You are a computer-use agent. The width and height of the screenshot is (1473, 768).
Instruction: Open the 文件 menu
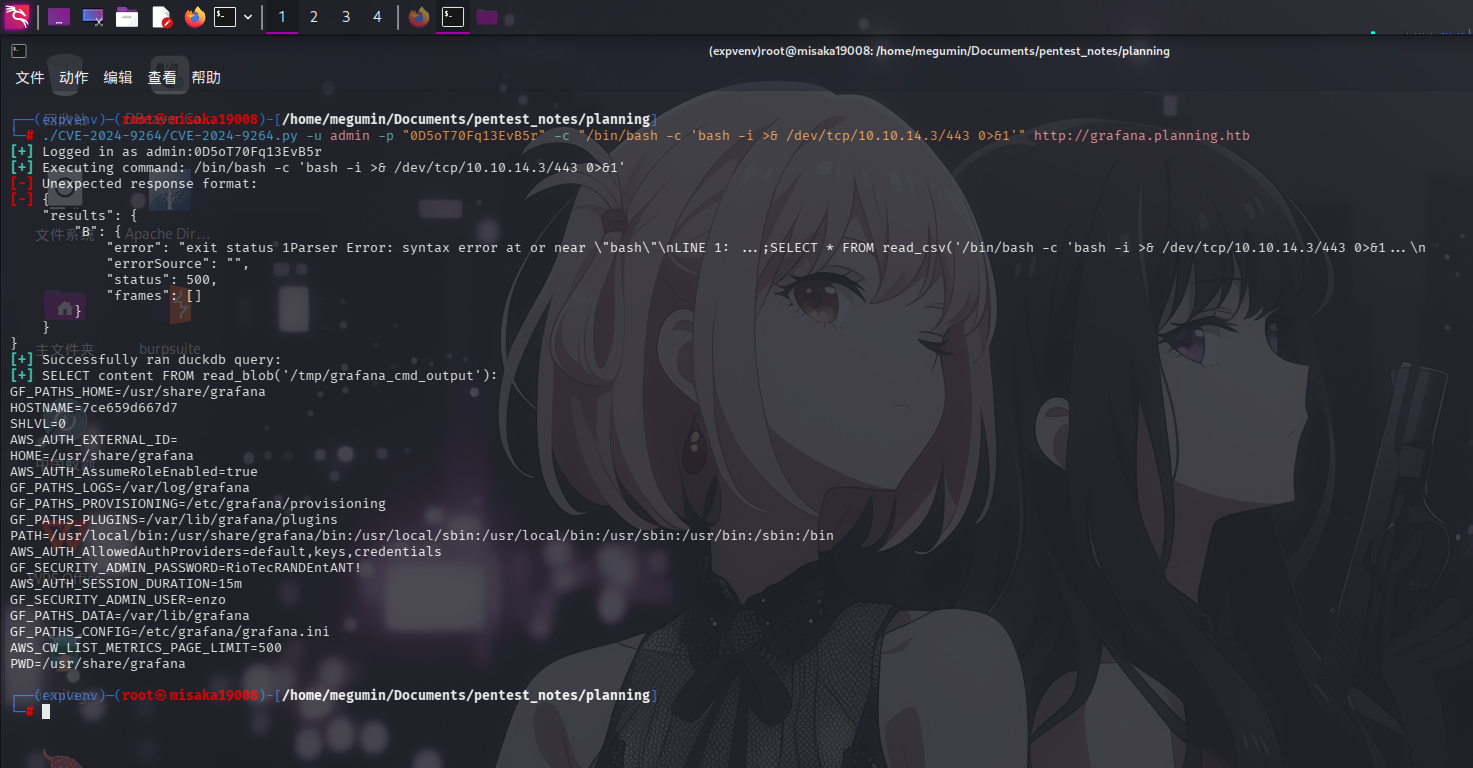[x=30, y=77]
